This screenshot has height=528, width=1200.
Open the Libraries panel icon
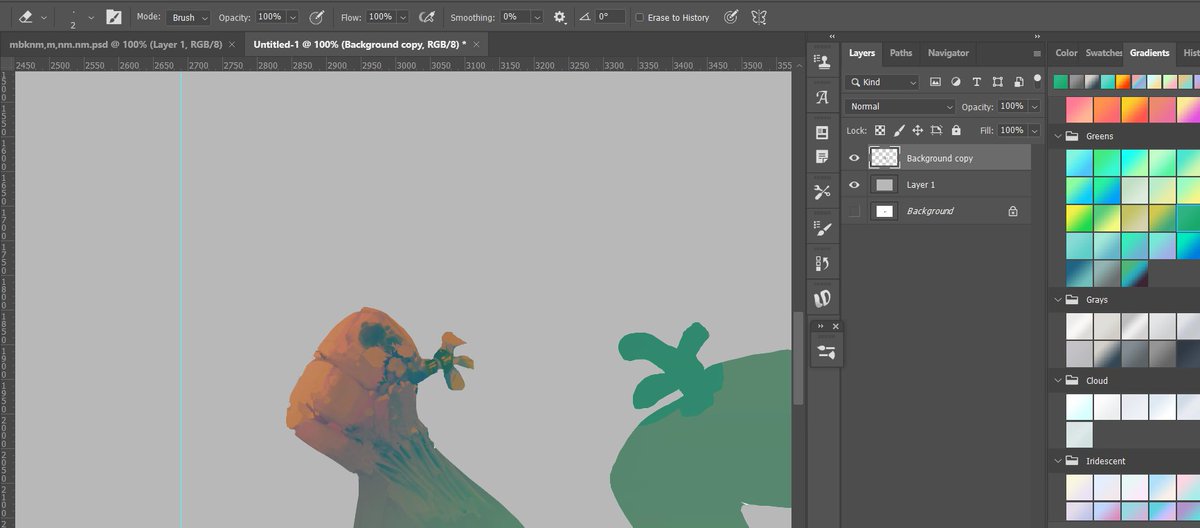point(822,132)
